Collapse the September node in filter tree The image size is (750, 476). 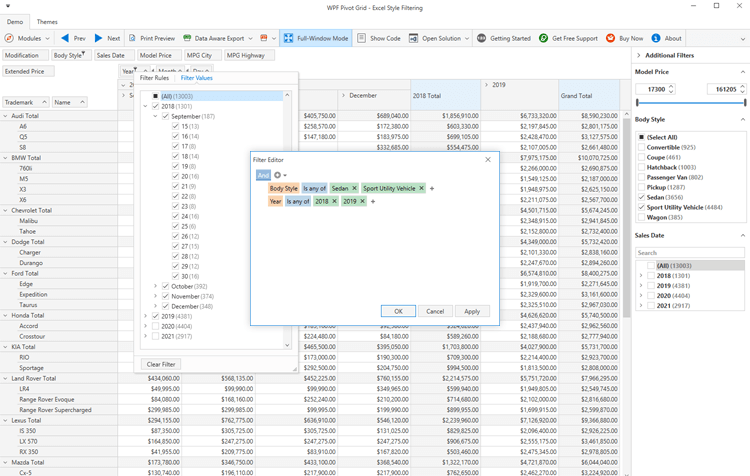(x=156, y=117)
